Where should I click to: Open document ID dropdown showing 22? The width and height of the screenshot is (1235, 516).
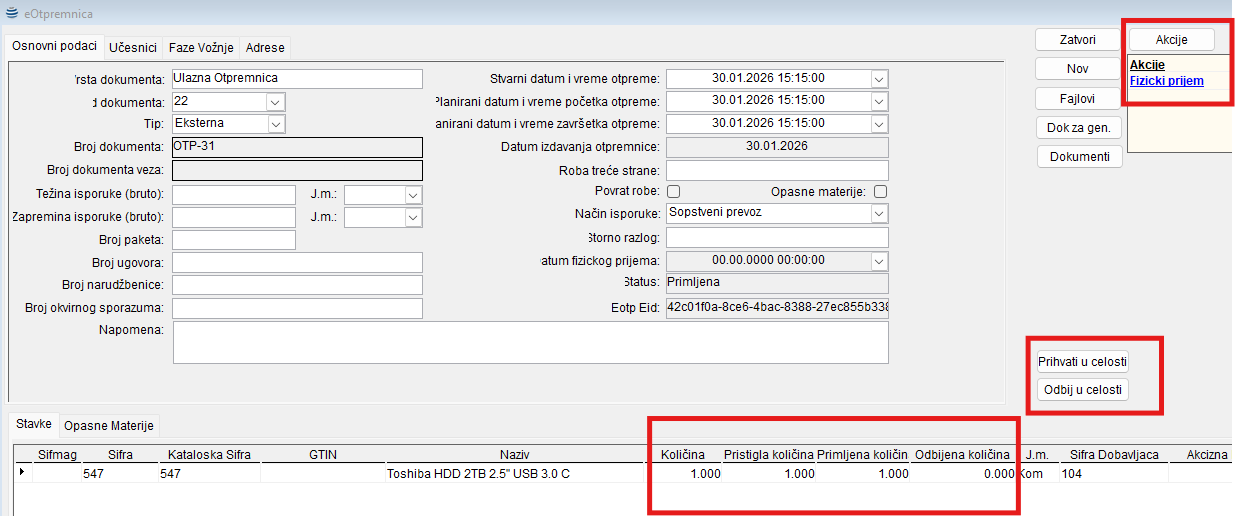[276, 102]
